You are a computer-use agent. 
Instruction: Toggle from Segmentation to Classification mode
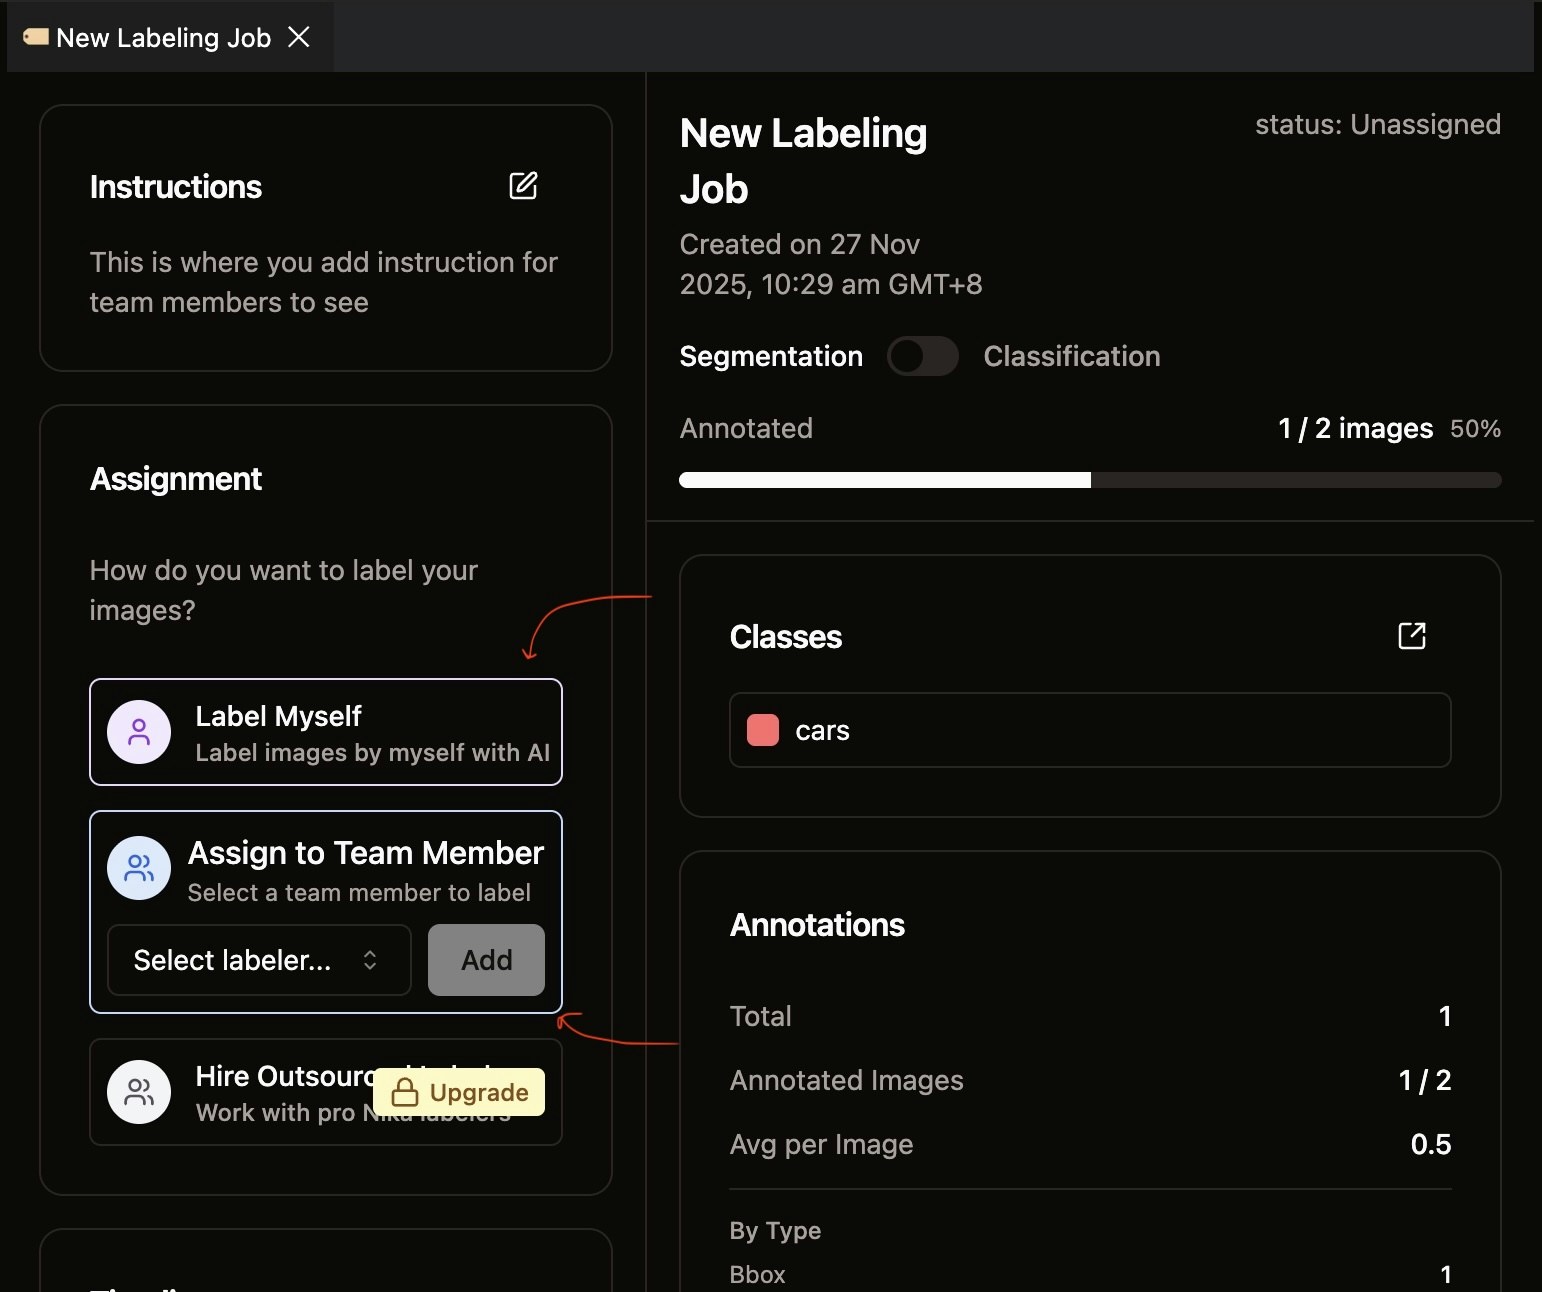coord(921,356)
